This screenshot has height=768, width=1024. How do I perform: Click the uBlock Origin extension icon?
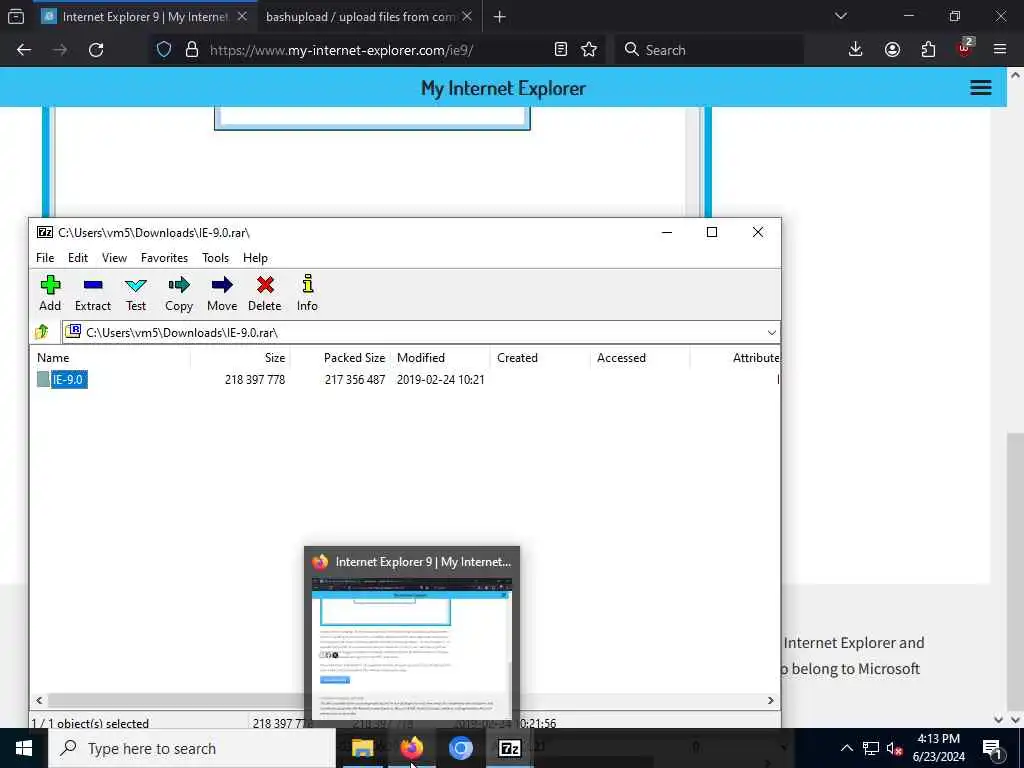(x=965, y=48)
